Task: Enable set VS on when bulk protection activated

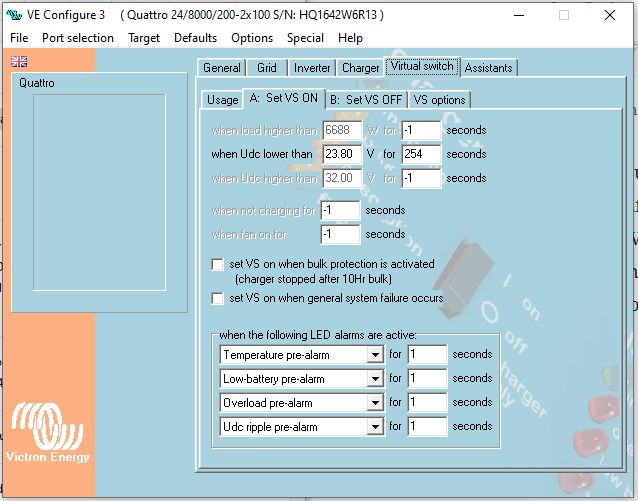Action: [x=218, y=264]
